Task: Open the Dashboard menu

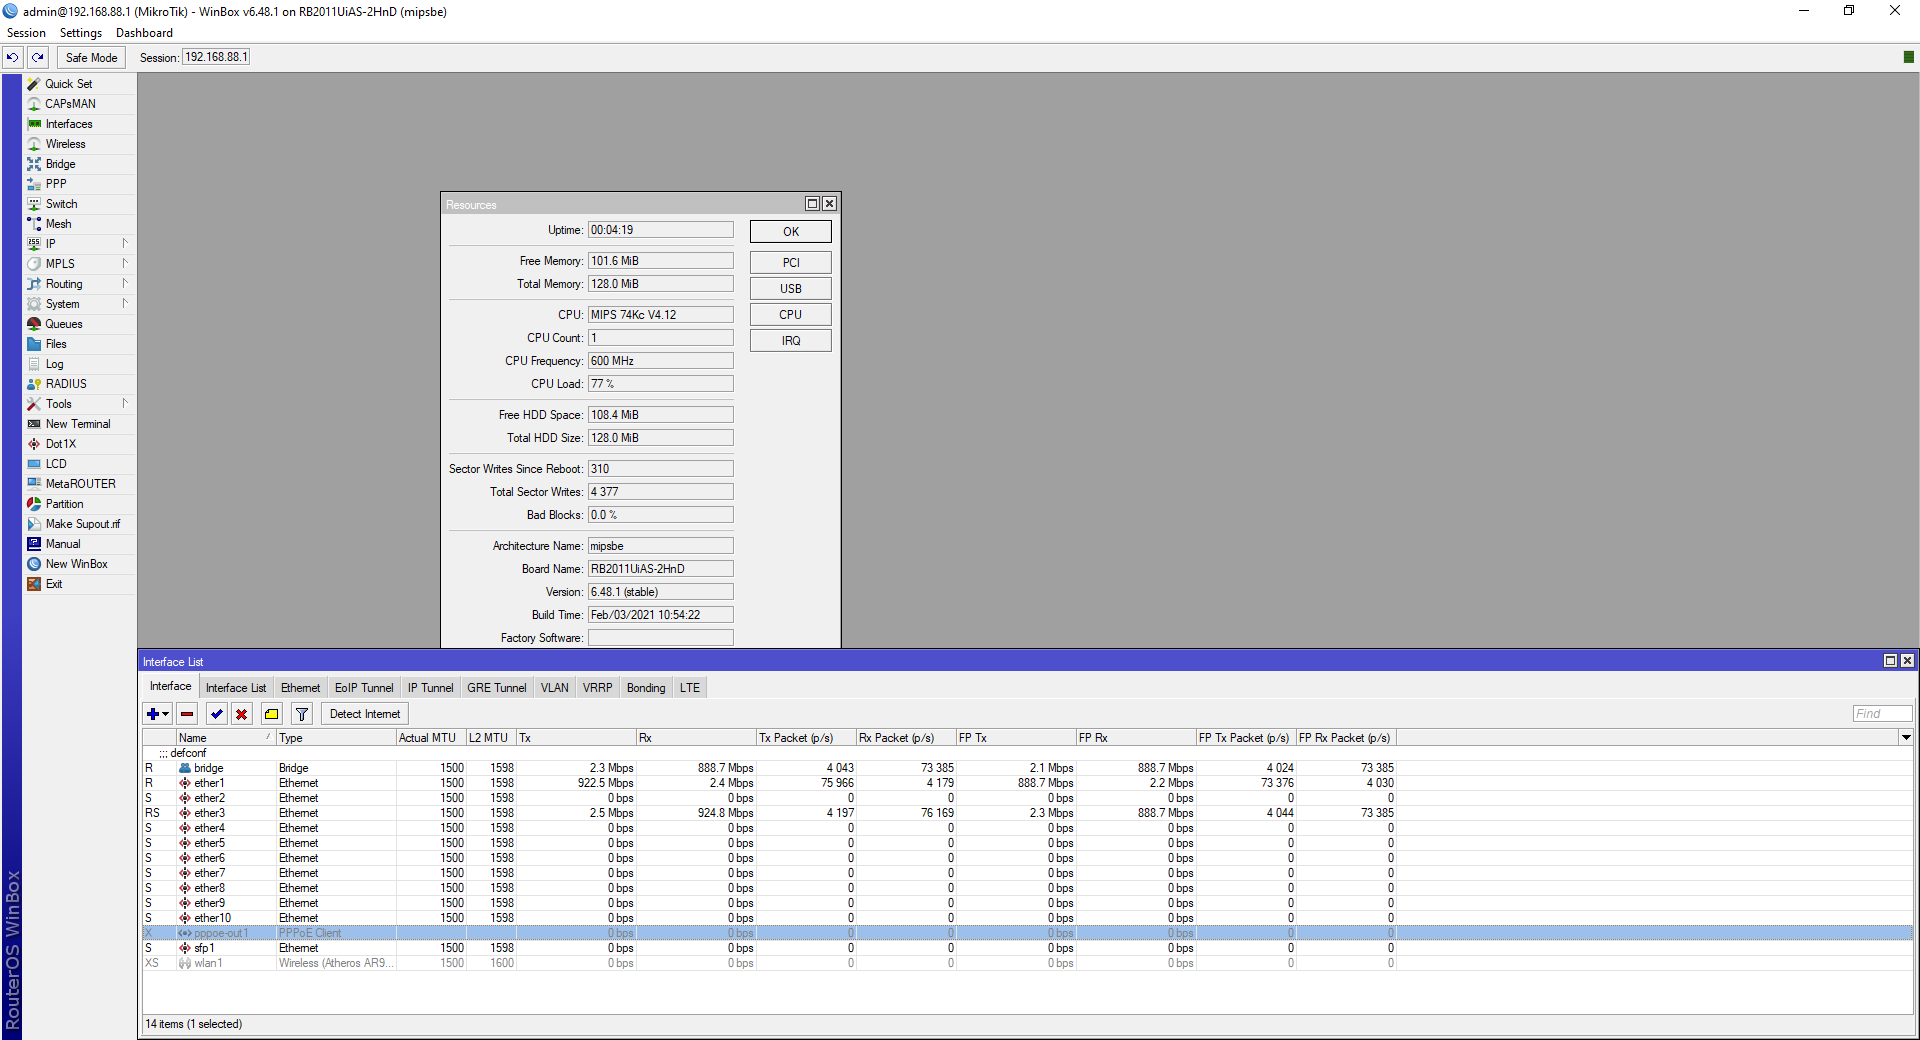Action: pyautogui.click(x=144, y=33)
